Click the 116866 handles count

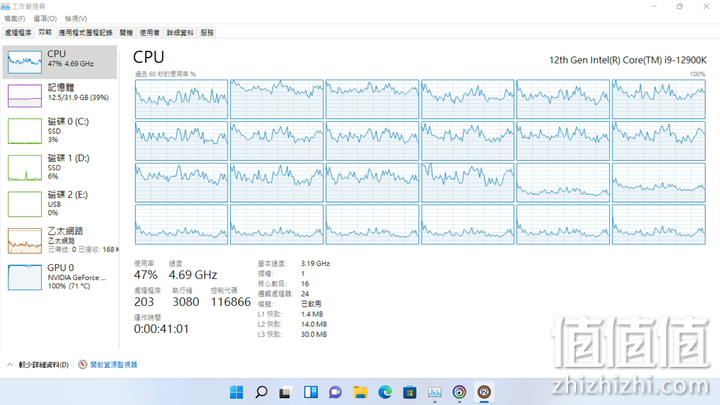[x=231, y=302]
